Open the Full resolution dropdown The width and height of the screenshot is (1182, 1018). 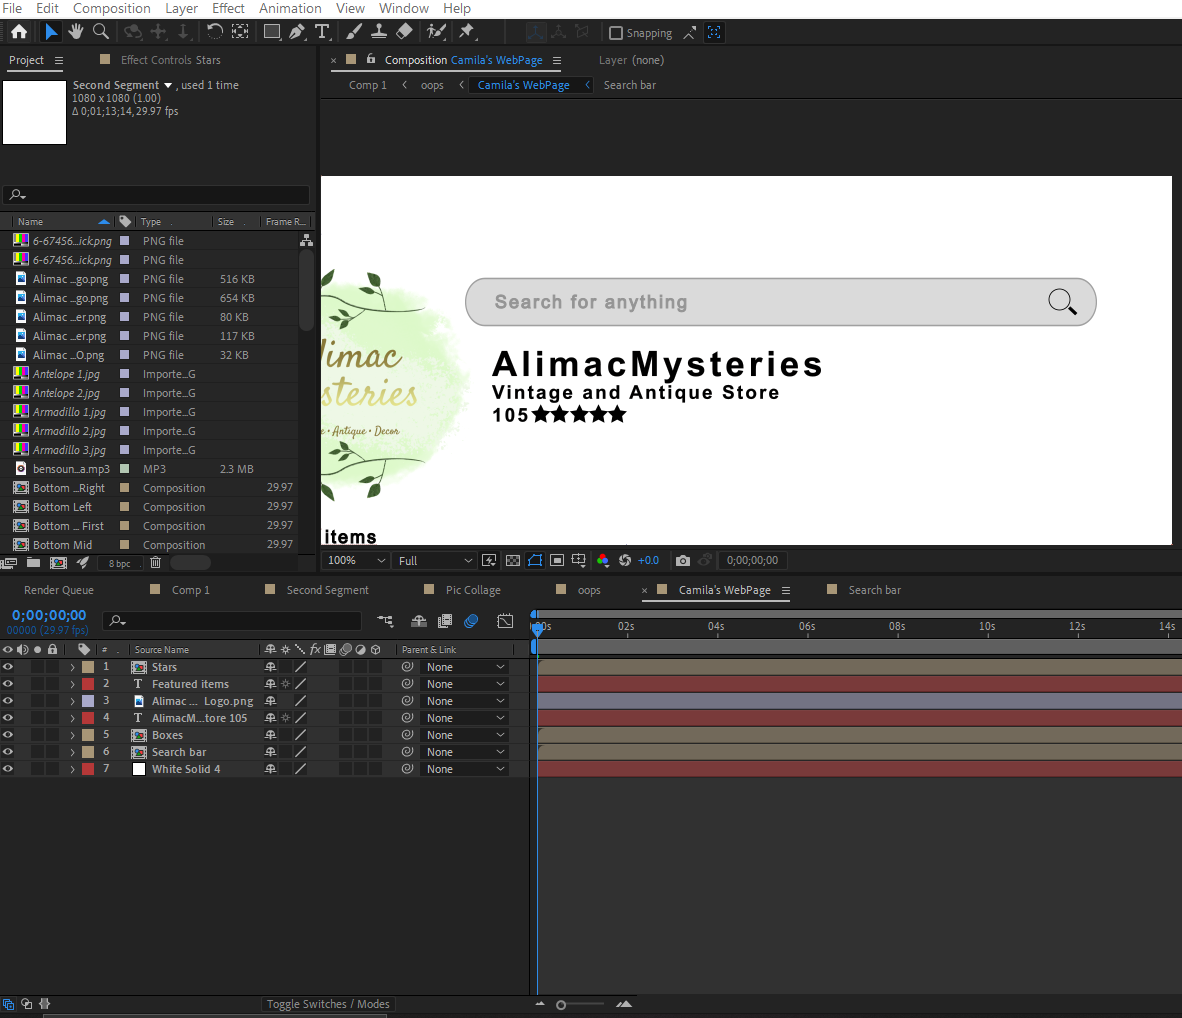(435, 561)
